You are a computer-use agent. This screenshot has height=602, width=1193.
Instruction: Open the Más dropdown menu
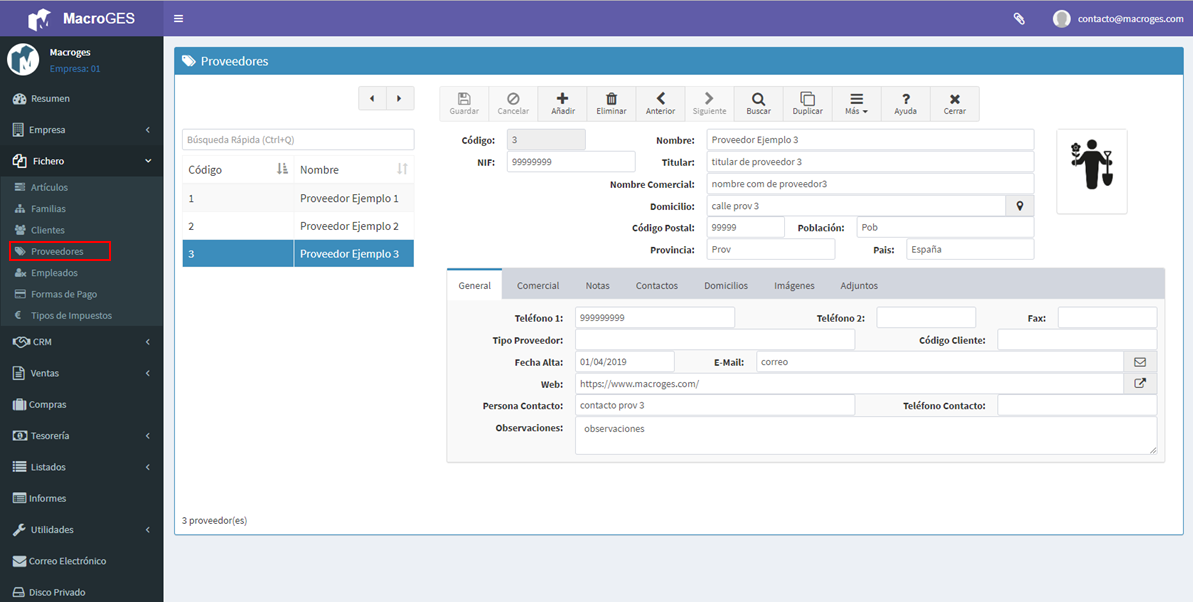(857, 104)
